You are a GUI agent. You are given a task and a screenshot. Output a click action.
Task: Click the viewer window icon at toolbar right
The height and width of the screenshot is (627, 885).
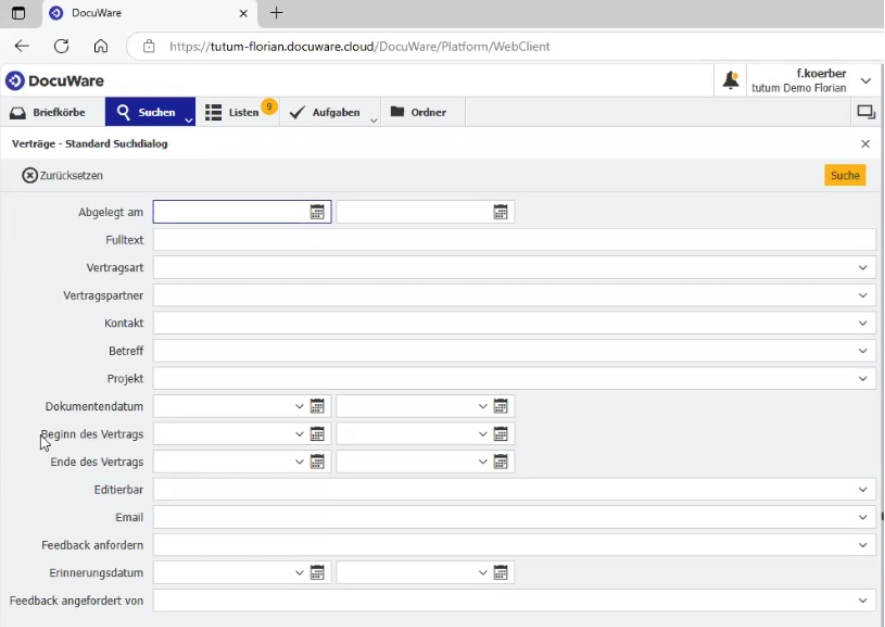pos(866,112)
